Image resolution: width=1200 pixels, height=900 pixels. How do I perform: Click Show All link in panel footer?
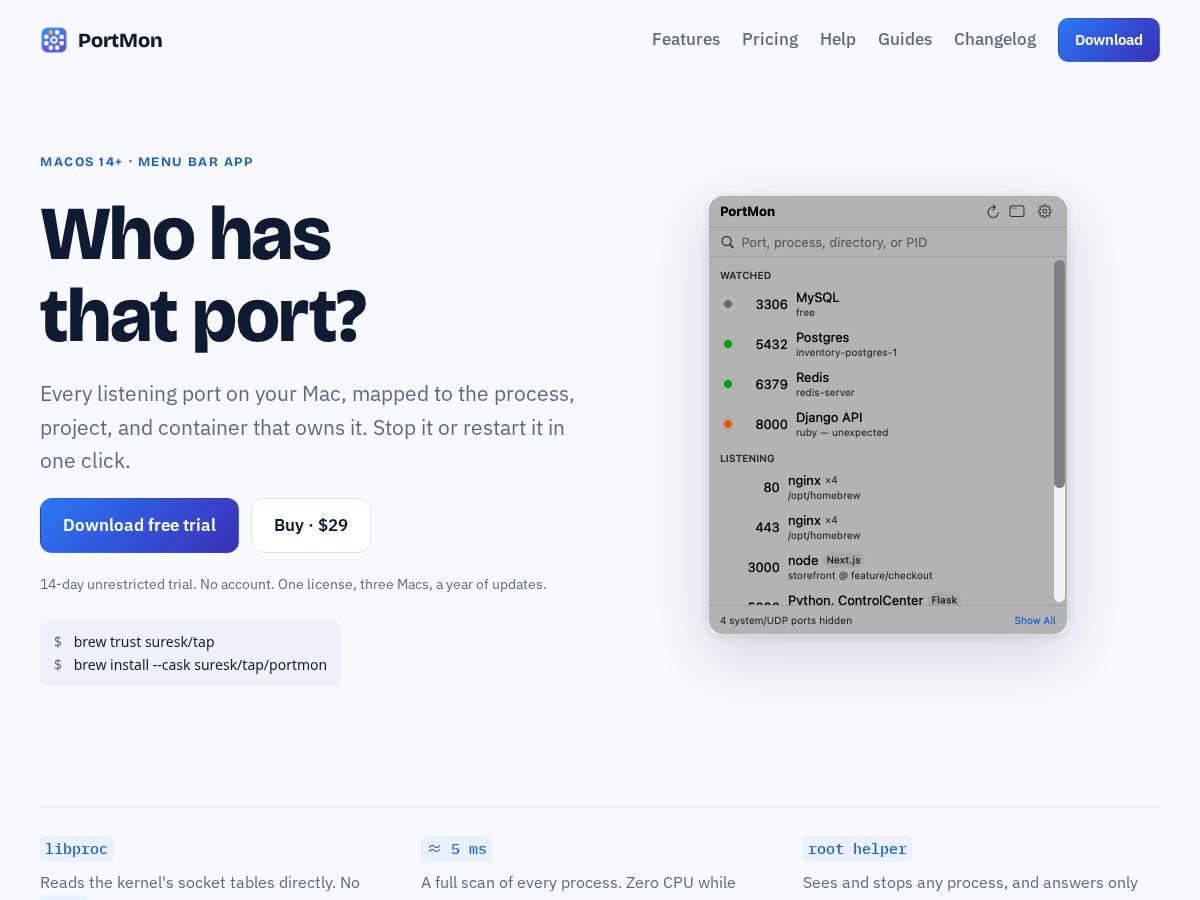point(1035,620)
